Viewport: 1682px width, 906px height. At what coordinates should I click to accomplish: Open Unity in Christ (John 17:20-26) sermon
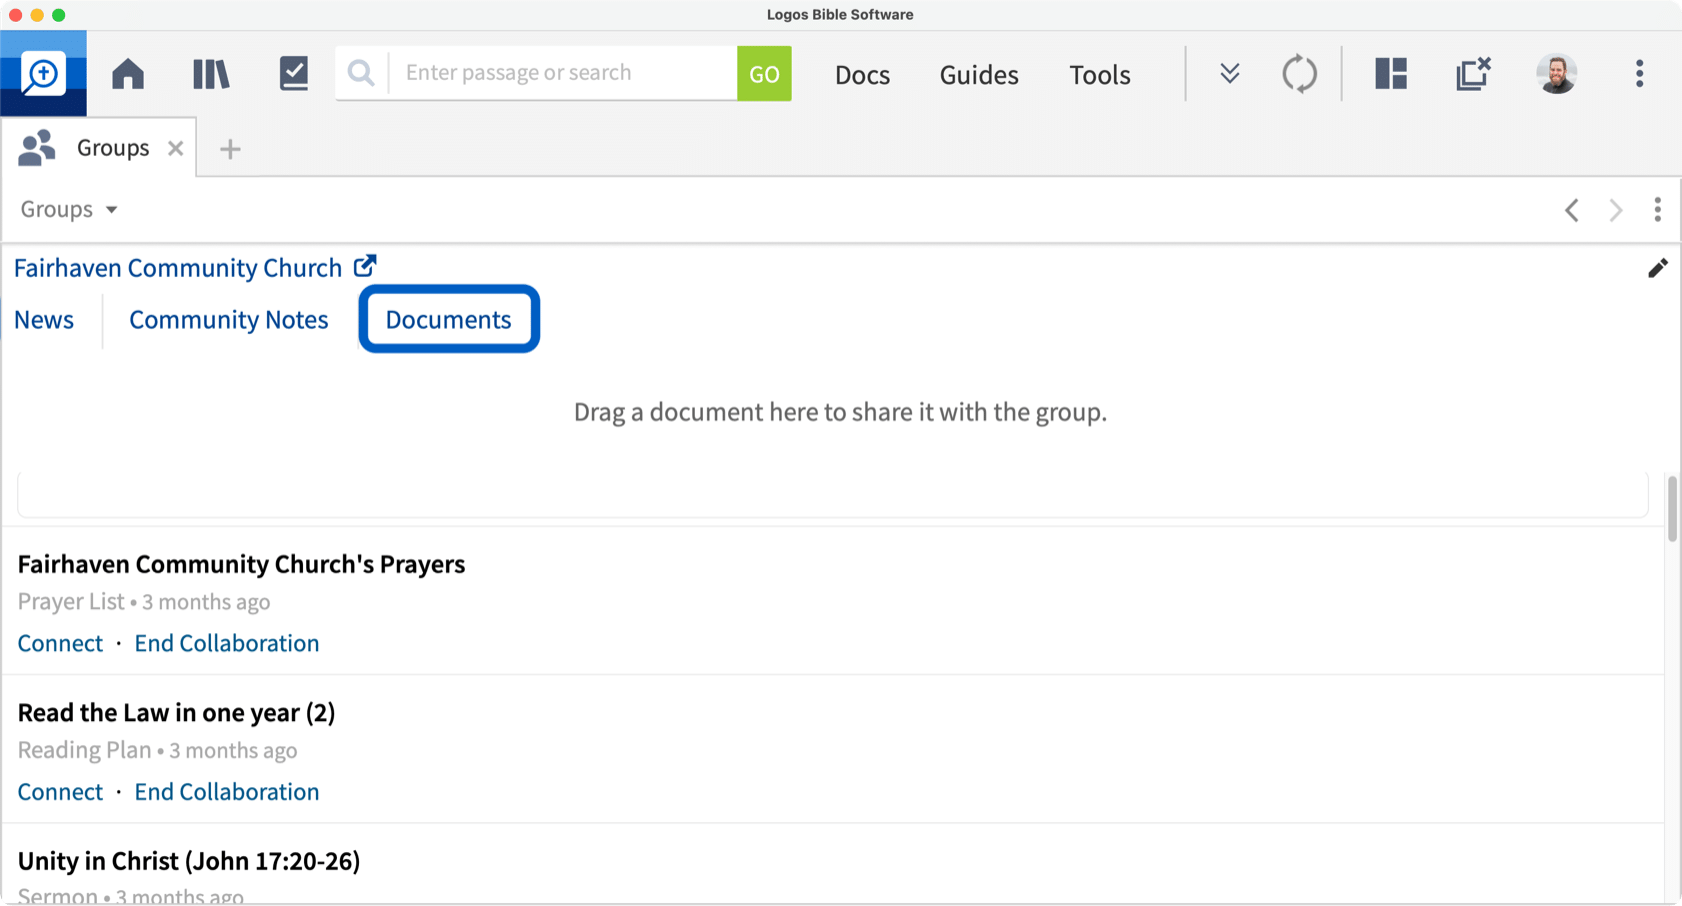coord(189,861)
